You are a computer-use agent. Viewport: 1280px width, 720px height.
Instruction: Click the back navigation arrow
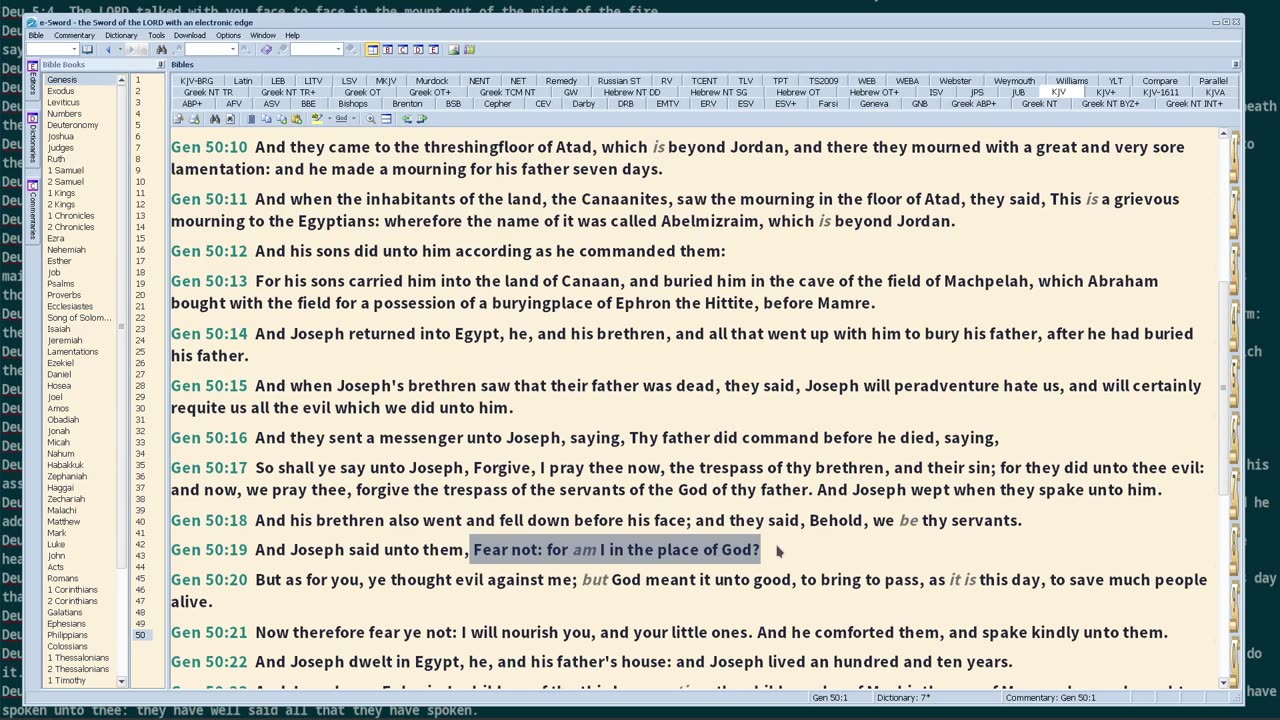(x=108, y=49)
